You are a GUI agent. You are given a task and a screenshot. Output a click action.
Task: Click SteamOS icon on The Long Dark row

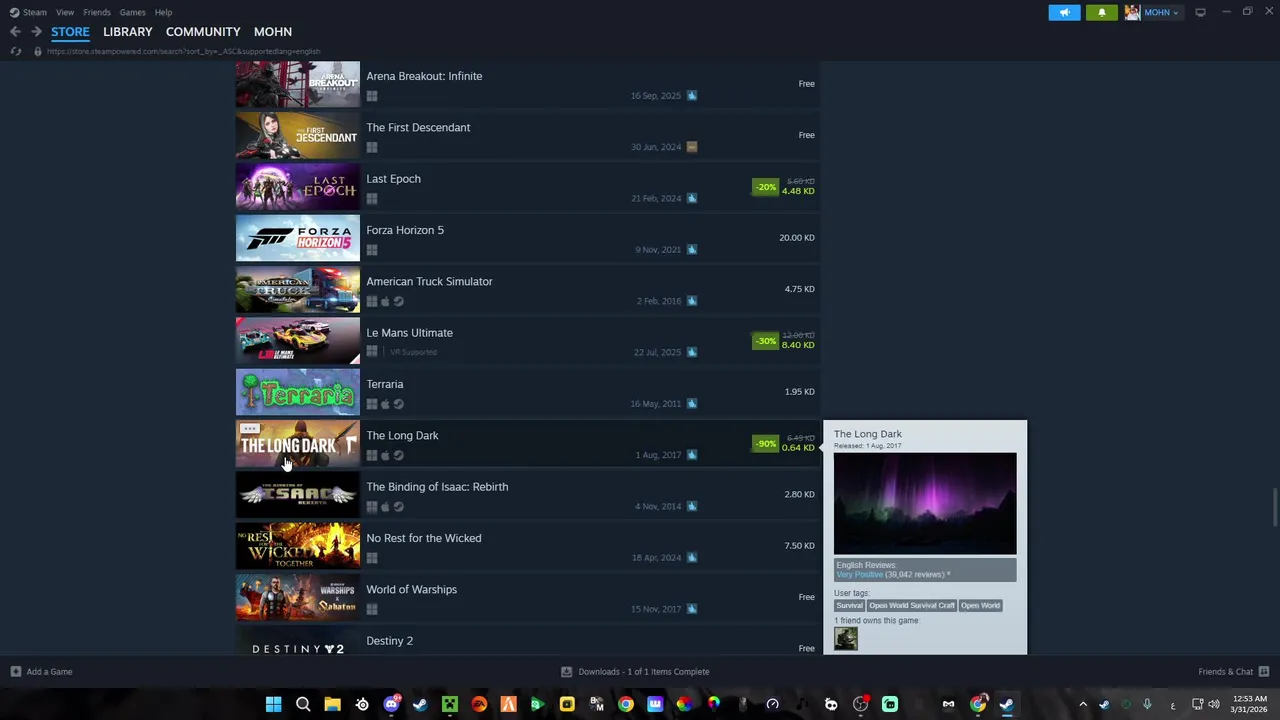[398, 455]
